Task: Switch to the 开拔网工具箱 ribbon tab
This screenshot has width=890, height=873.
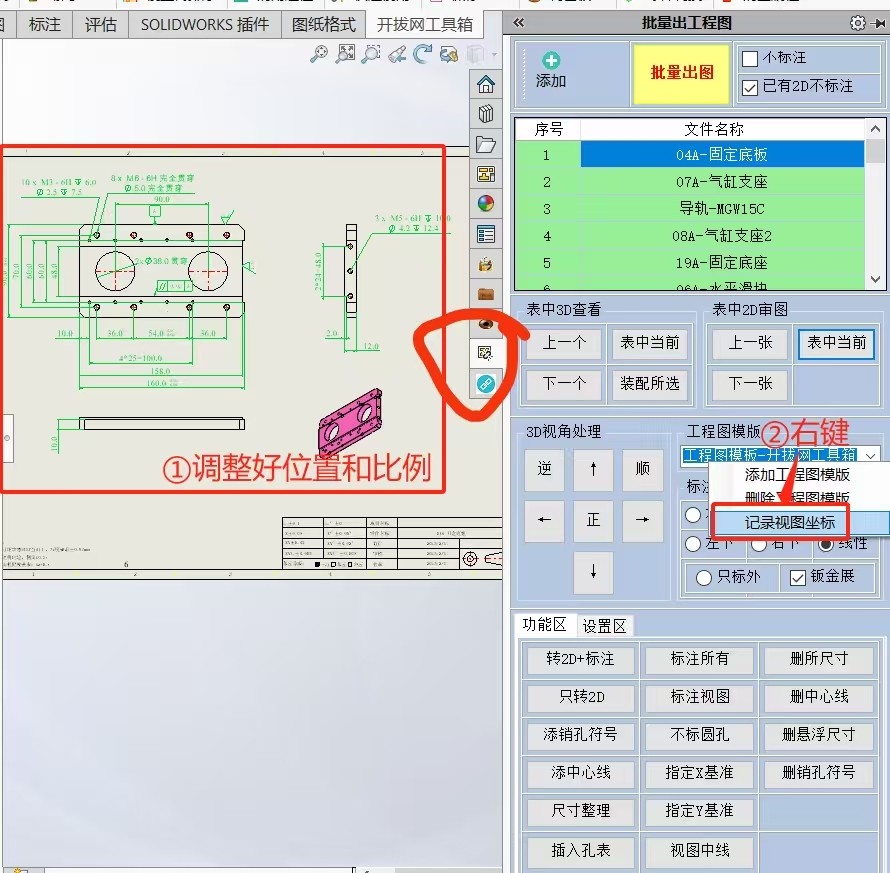Action: pyautogui.click(x=425, y=24)
